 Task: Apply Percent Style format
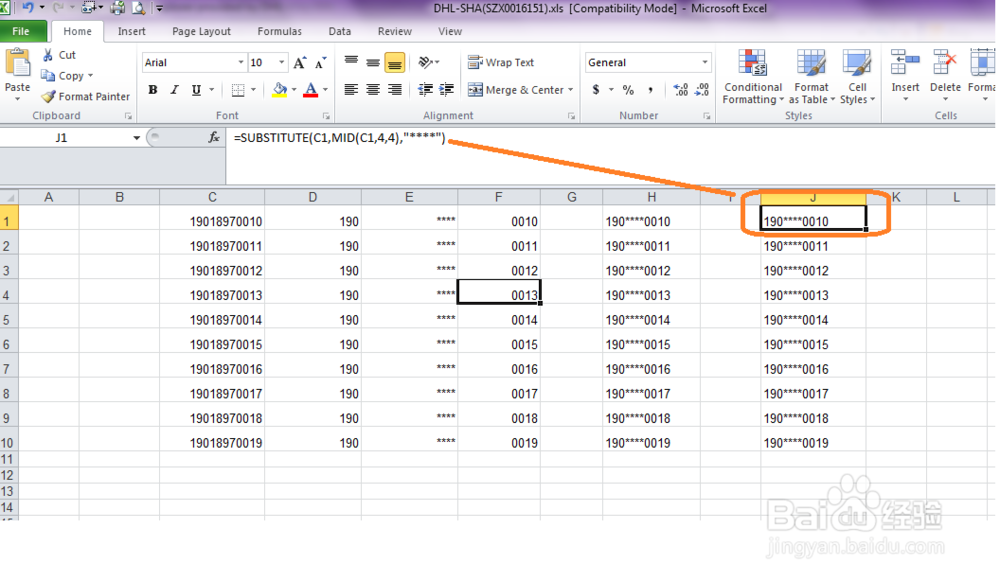[628, 90]
